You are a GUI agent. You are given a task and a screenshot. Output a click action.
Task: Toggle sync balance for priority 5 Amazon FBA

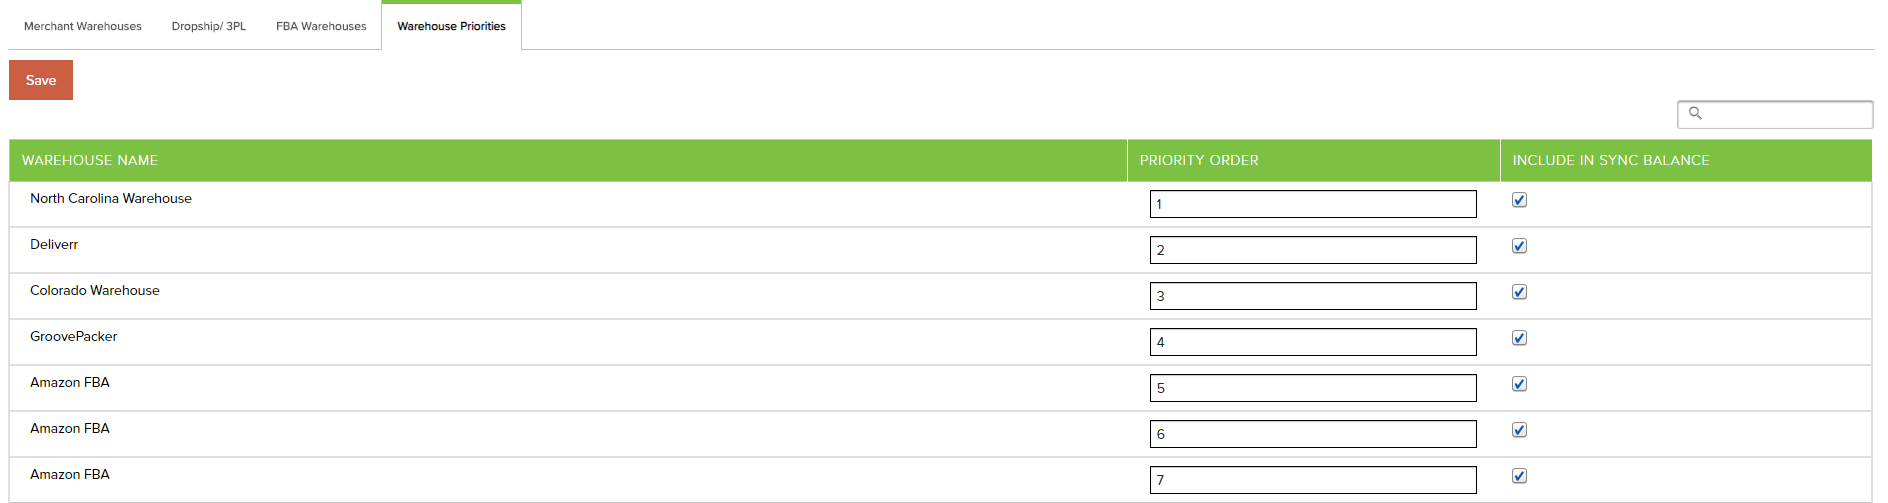(1519, 384)
